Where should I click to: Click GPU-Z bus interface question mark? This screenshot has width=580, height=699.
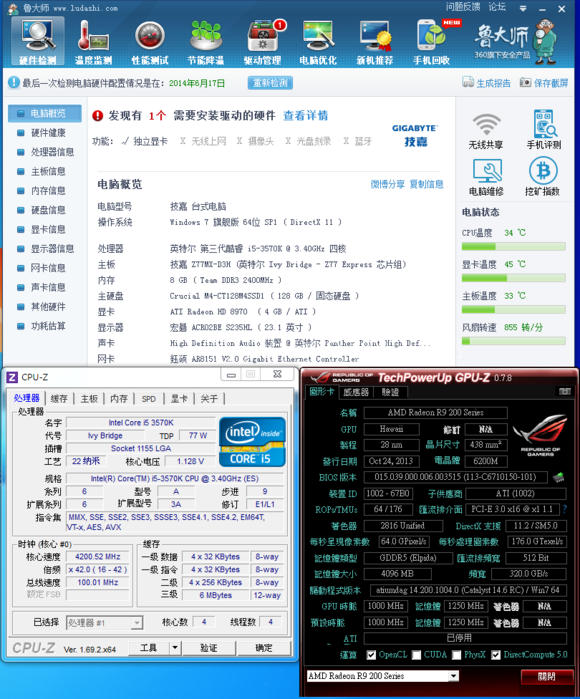(x=565, y=509)
